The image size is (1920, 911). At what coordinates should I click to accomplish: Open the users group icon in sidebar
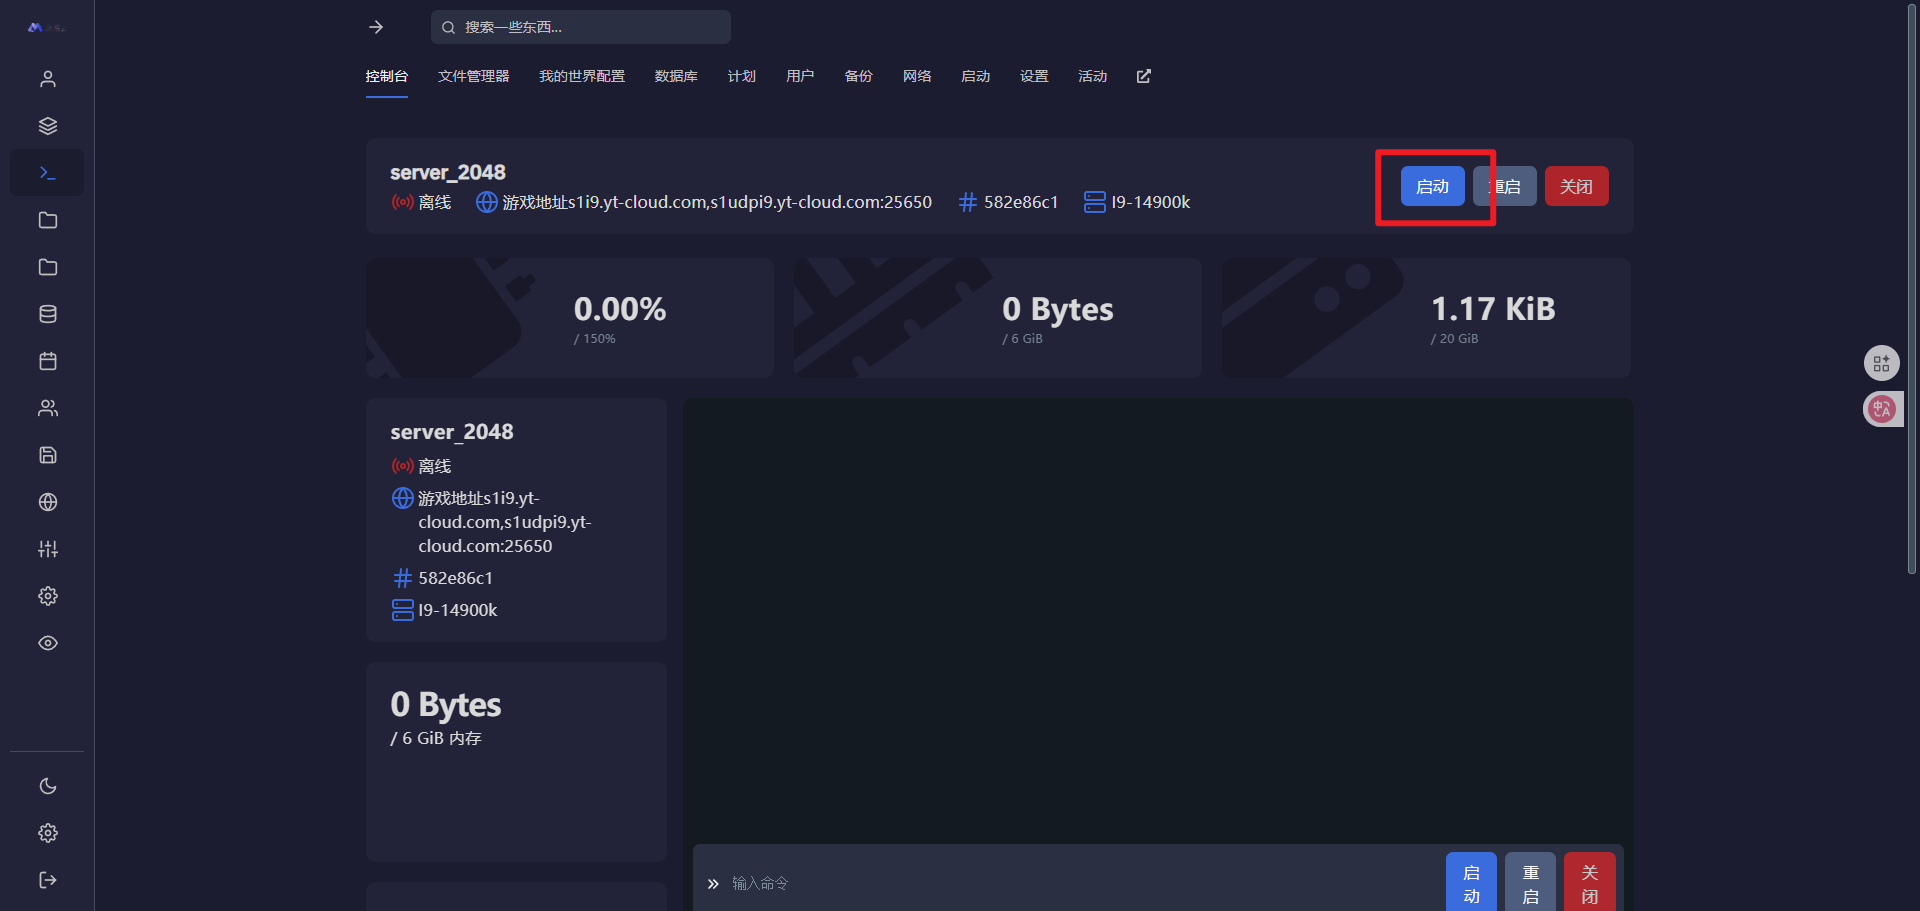47,408
